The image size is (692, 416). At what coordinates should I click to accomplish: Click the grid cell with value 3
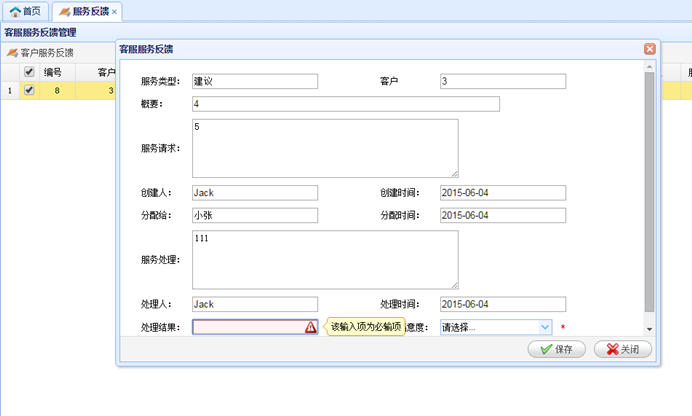pyautogui.click(x=96, y=90)
